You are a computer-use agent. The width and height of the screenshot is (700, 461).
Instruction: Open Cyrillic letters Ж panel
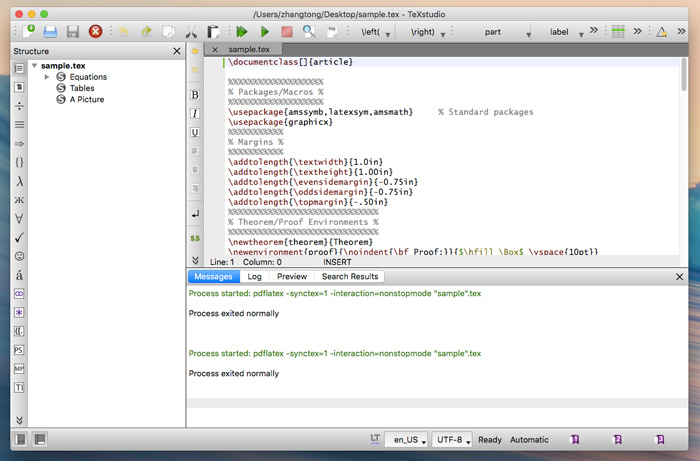(19, 200)
